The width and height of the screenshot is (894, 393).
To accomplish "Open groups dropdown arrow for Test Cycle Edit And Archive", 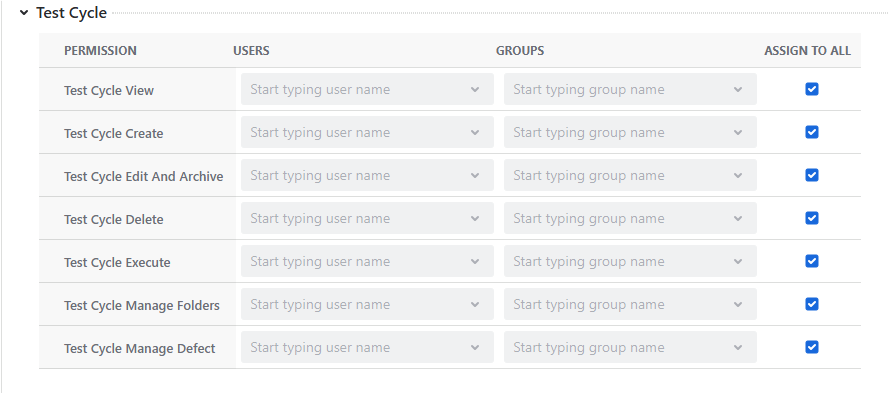I will pyautogui.click(x=738, y=176).
